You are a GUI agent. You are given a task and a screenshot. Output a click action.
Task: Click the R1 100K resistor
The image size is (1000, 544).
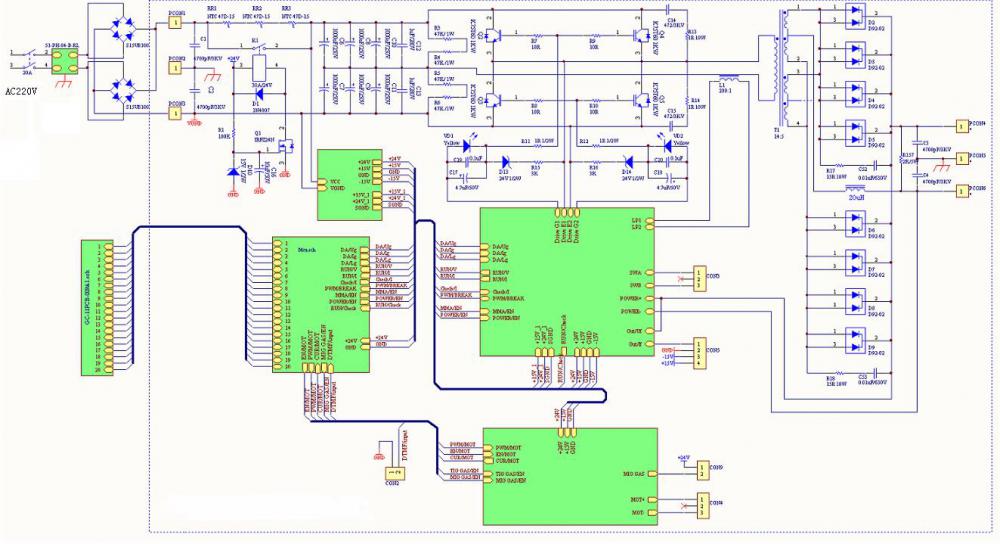(x=233, y=134)
